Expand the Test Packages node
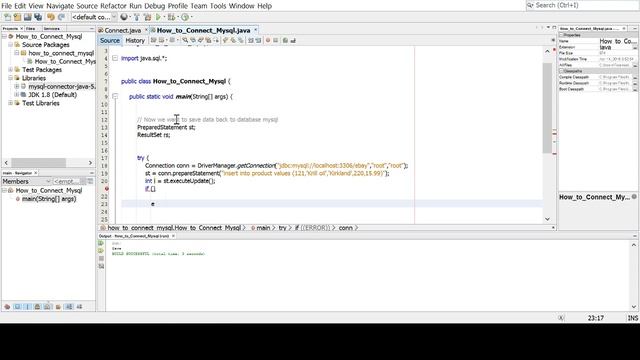The image size is (640, 360). tap(11, 70)
